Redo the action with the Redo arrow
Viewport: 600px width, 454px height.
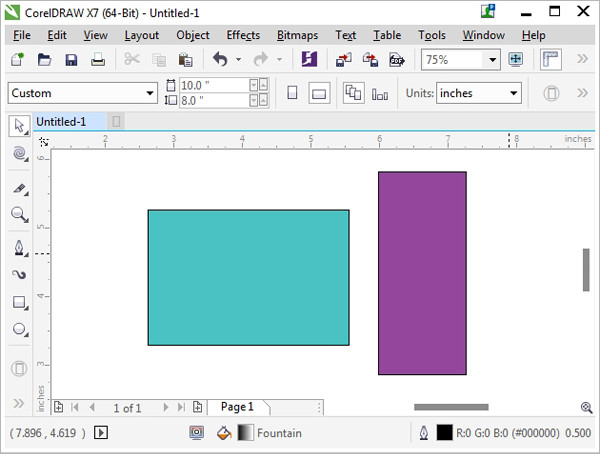click(261, 59)
